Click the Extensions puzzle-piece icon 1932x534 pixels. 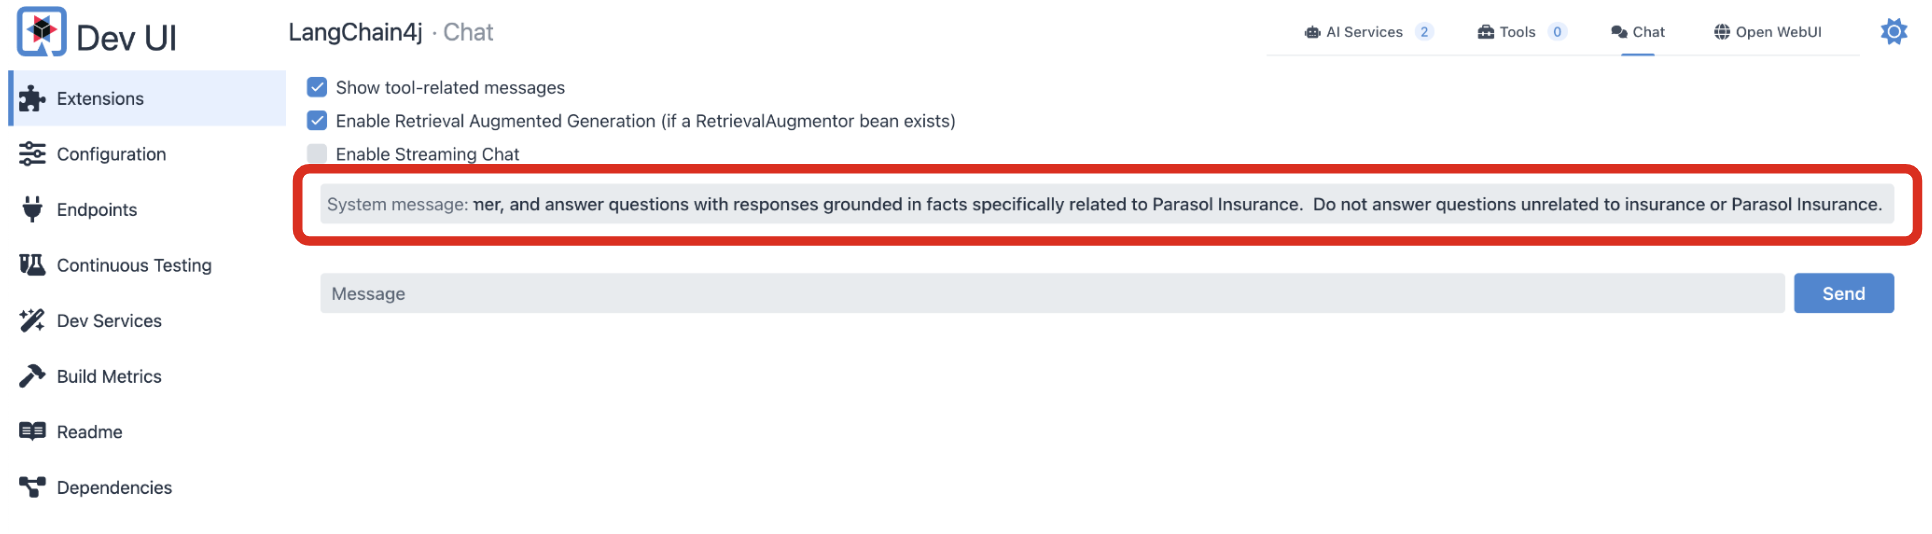click(x=32, y=98)
